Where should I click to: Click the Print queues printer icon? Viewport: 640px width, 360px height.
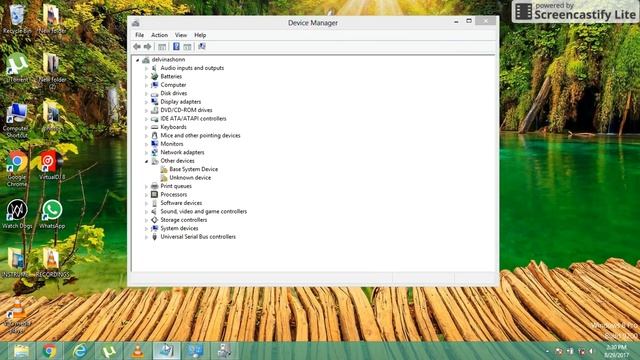coord(154,186)
